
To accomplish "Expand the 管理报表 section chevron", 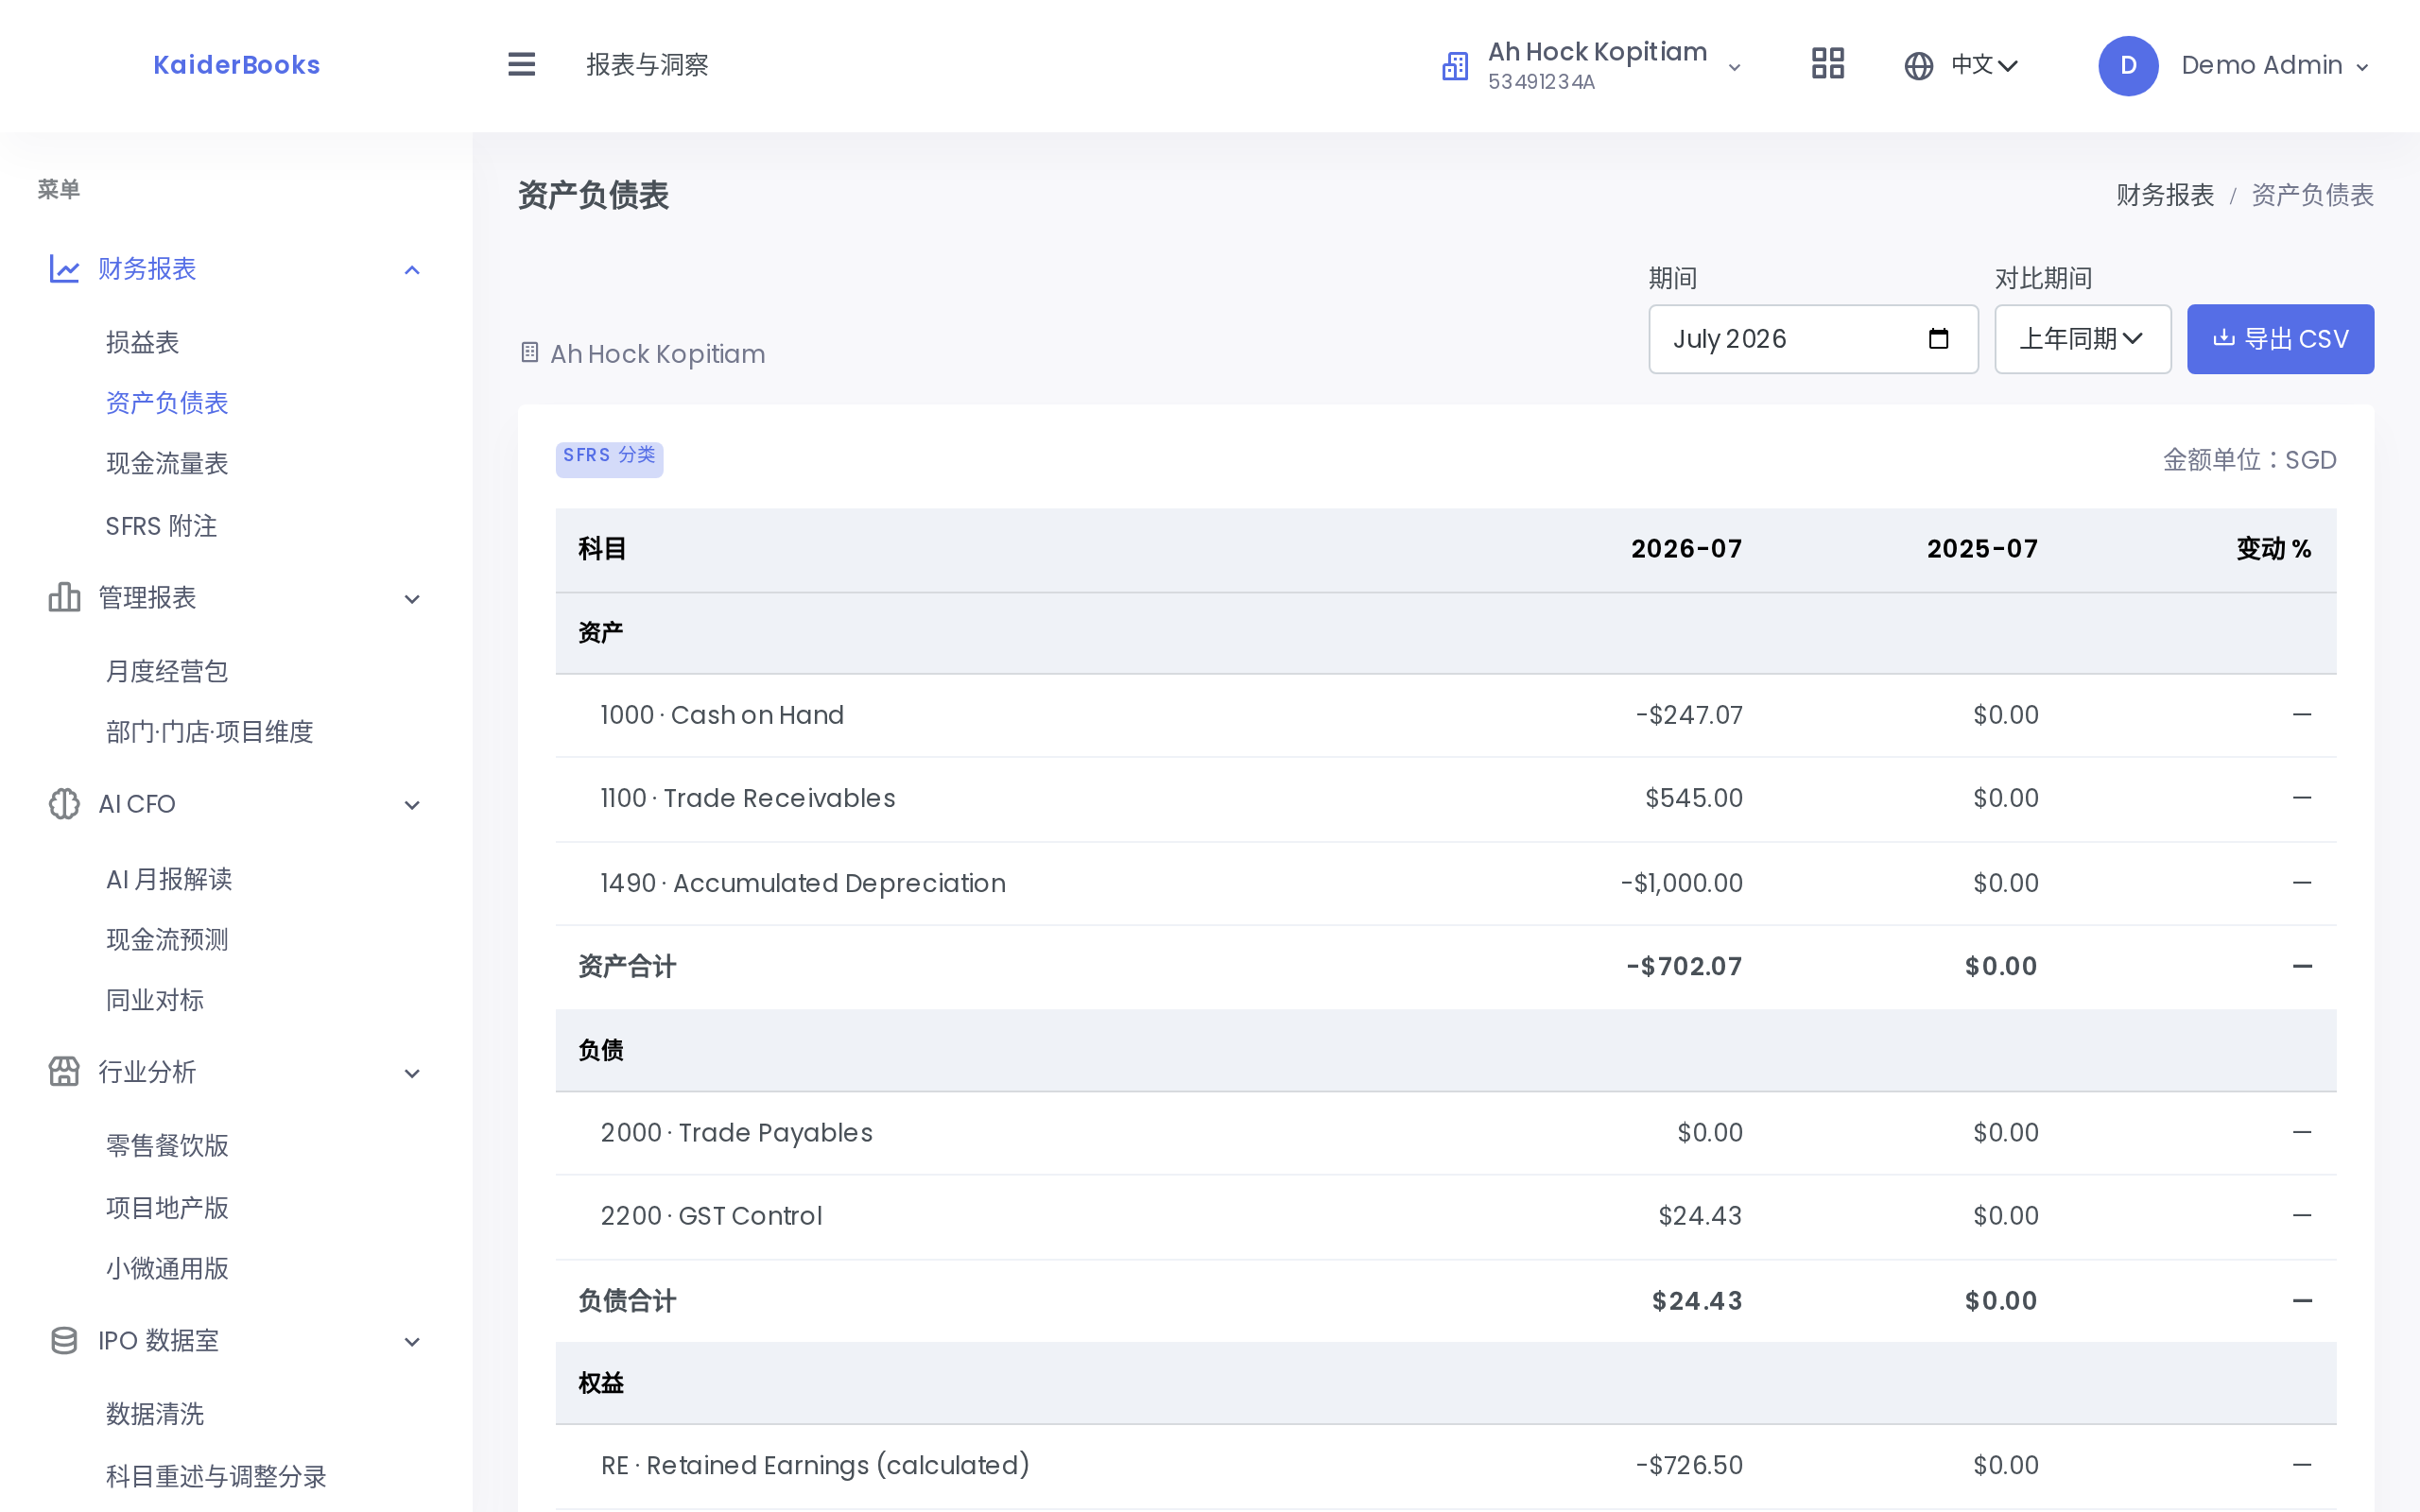I will pyautogui.click(x=412, y=599).
